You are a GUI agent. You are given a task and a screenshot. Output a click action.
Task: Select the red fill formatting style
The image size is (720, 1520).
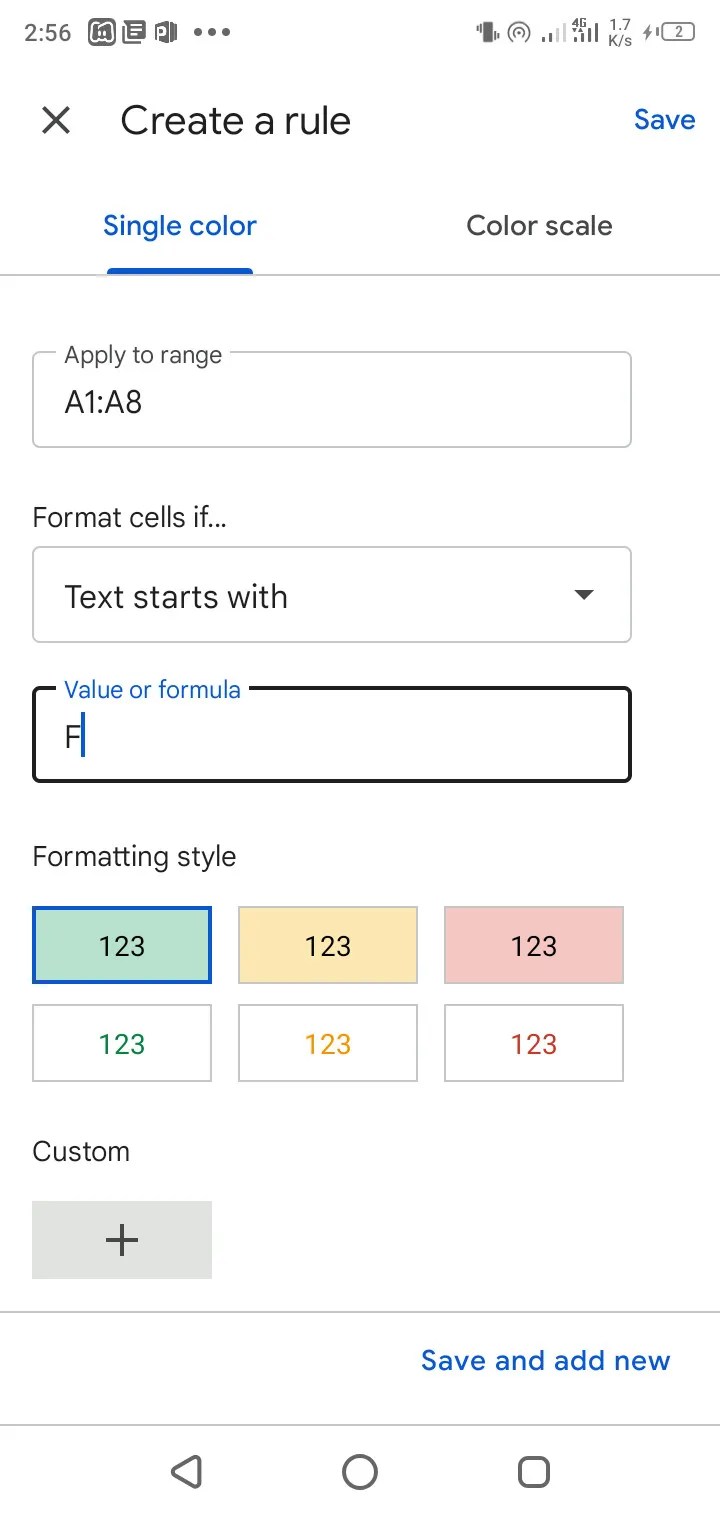(x=534, y=945)
